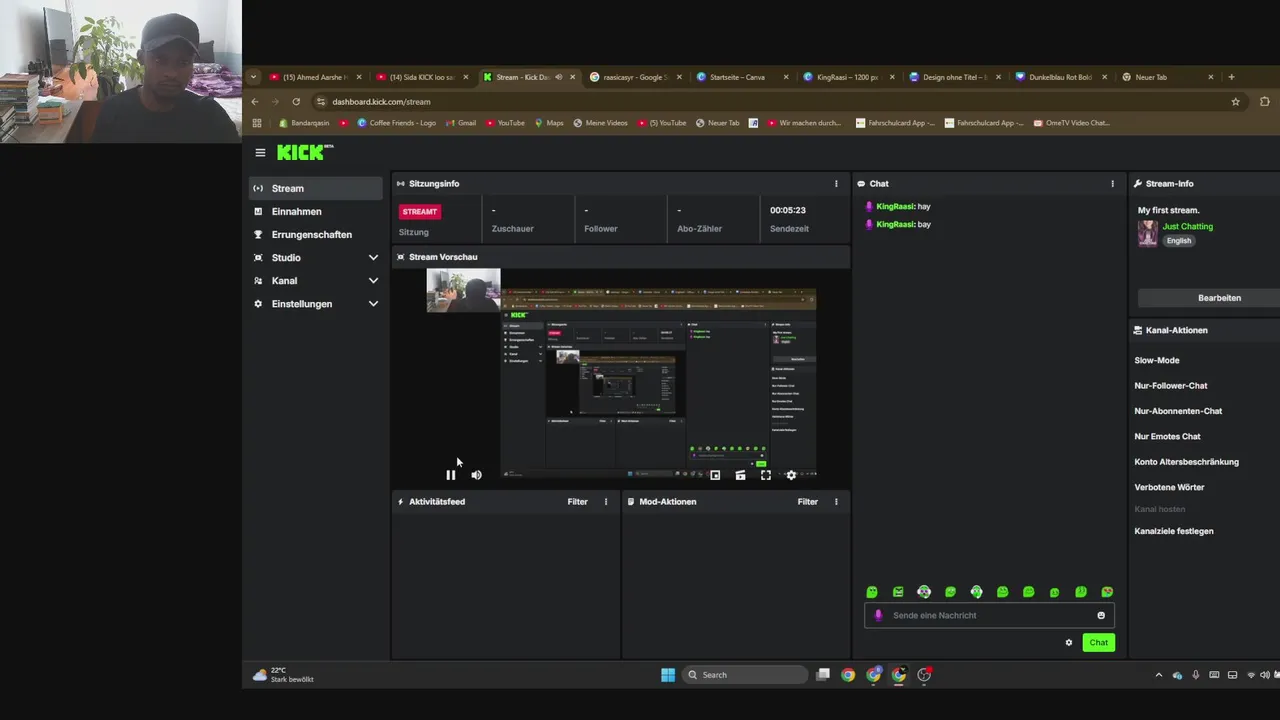This screenshot has width=1280, height=720.
Task: Click the Bearbeiten button
Action: [x=1219, y=298]
